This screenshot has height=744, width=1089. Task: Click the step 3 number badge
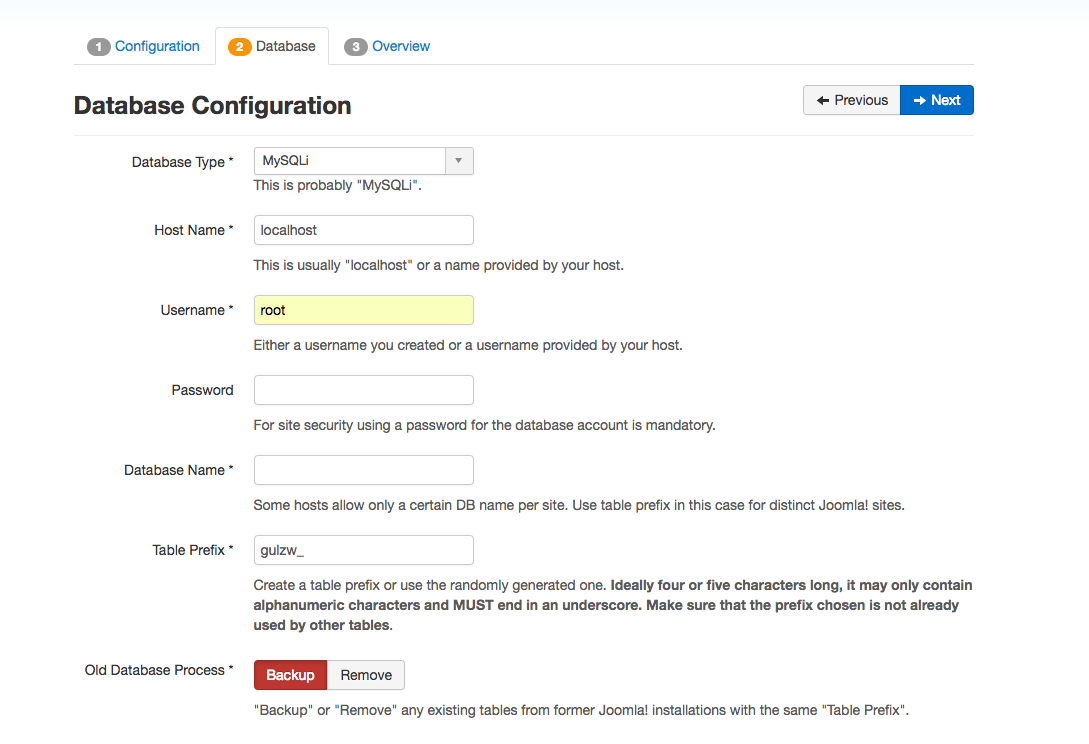[x=356, y=47]
